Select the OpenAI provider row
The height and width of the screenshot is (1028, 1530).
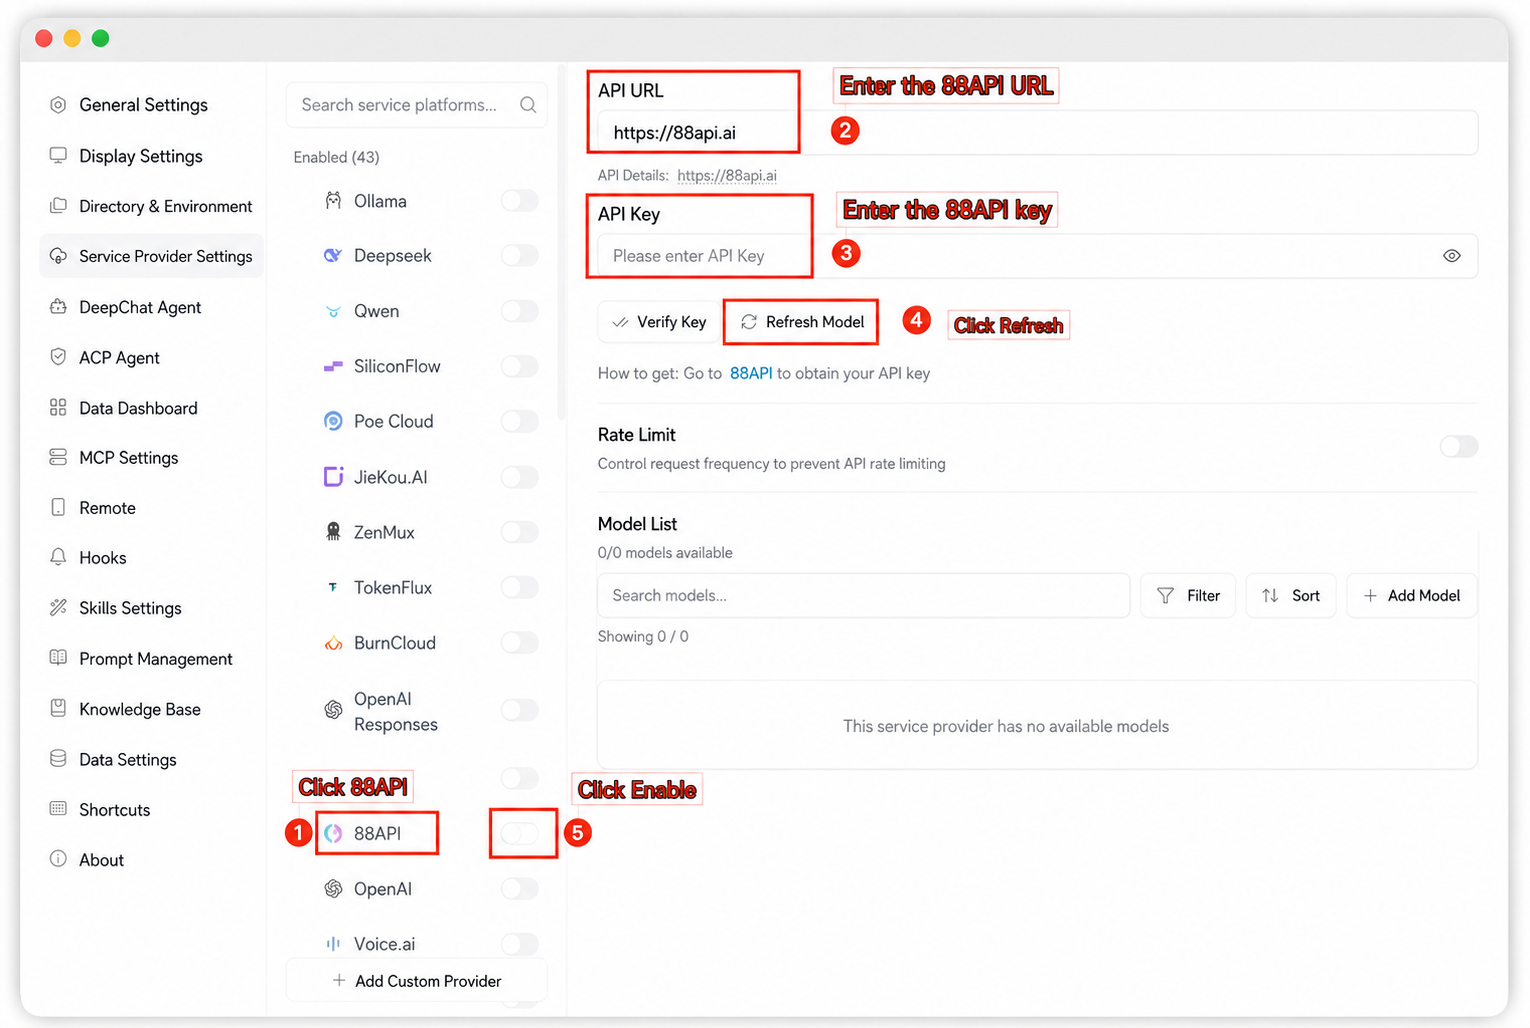coord(383,889)
